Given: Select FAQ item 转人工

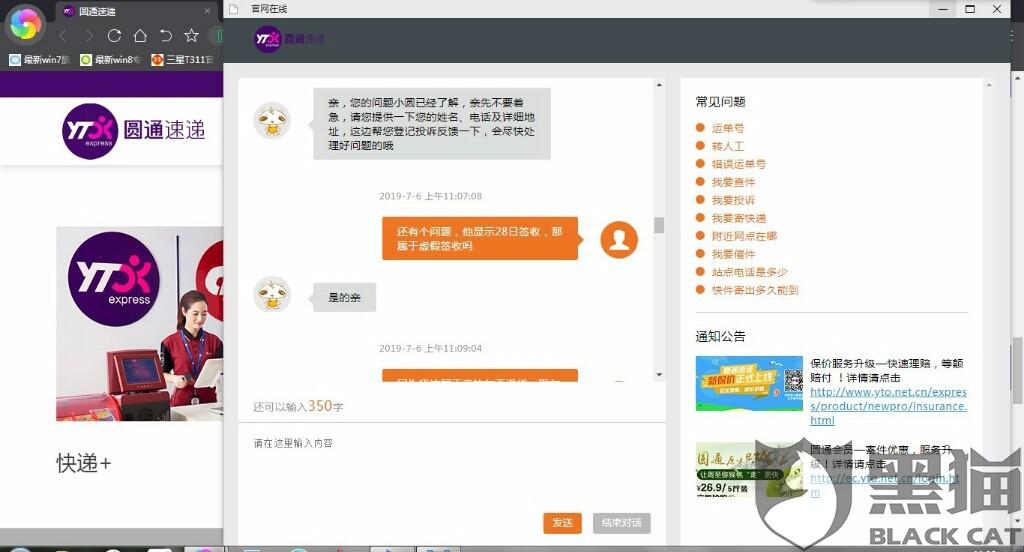Looking at the screenshot, I should (727, 146).
